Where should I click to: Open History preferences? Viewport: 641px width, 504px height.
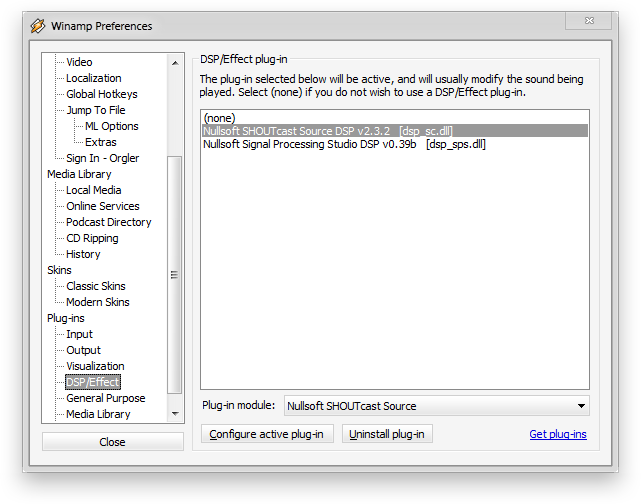pos(83,254)
